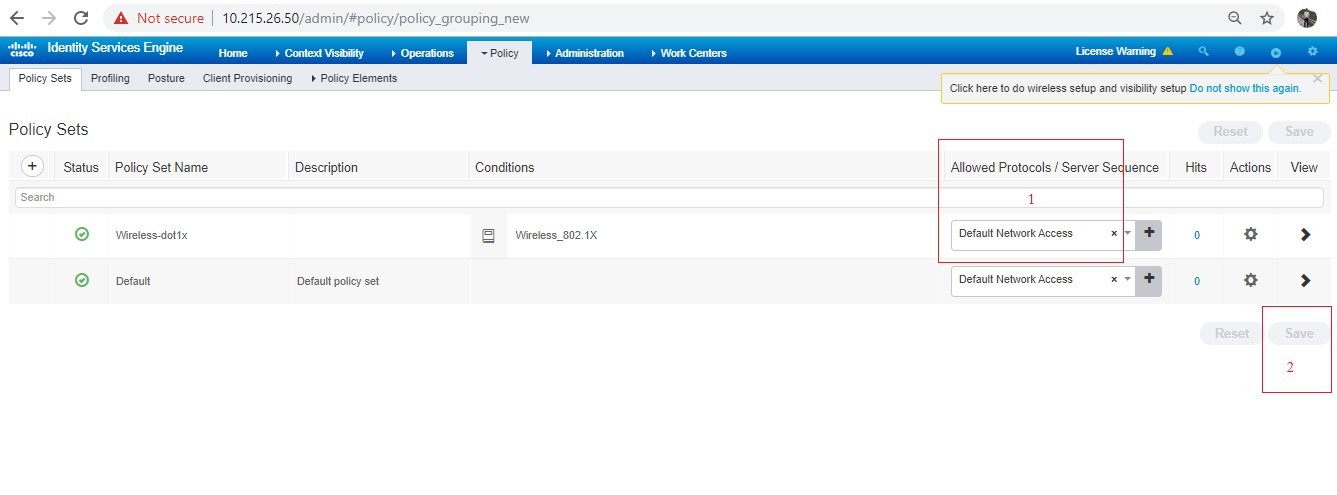Image resolution: width=1337 pixels, height=495 pixels.
Task: Open the conditions library icon for Wireless-dot1x
Action: point(488,236)
